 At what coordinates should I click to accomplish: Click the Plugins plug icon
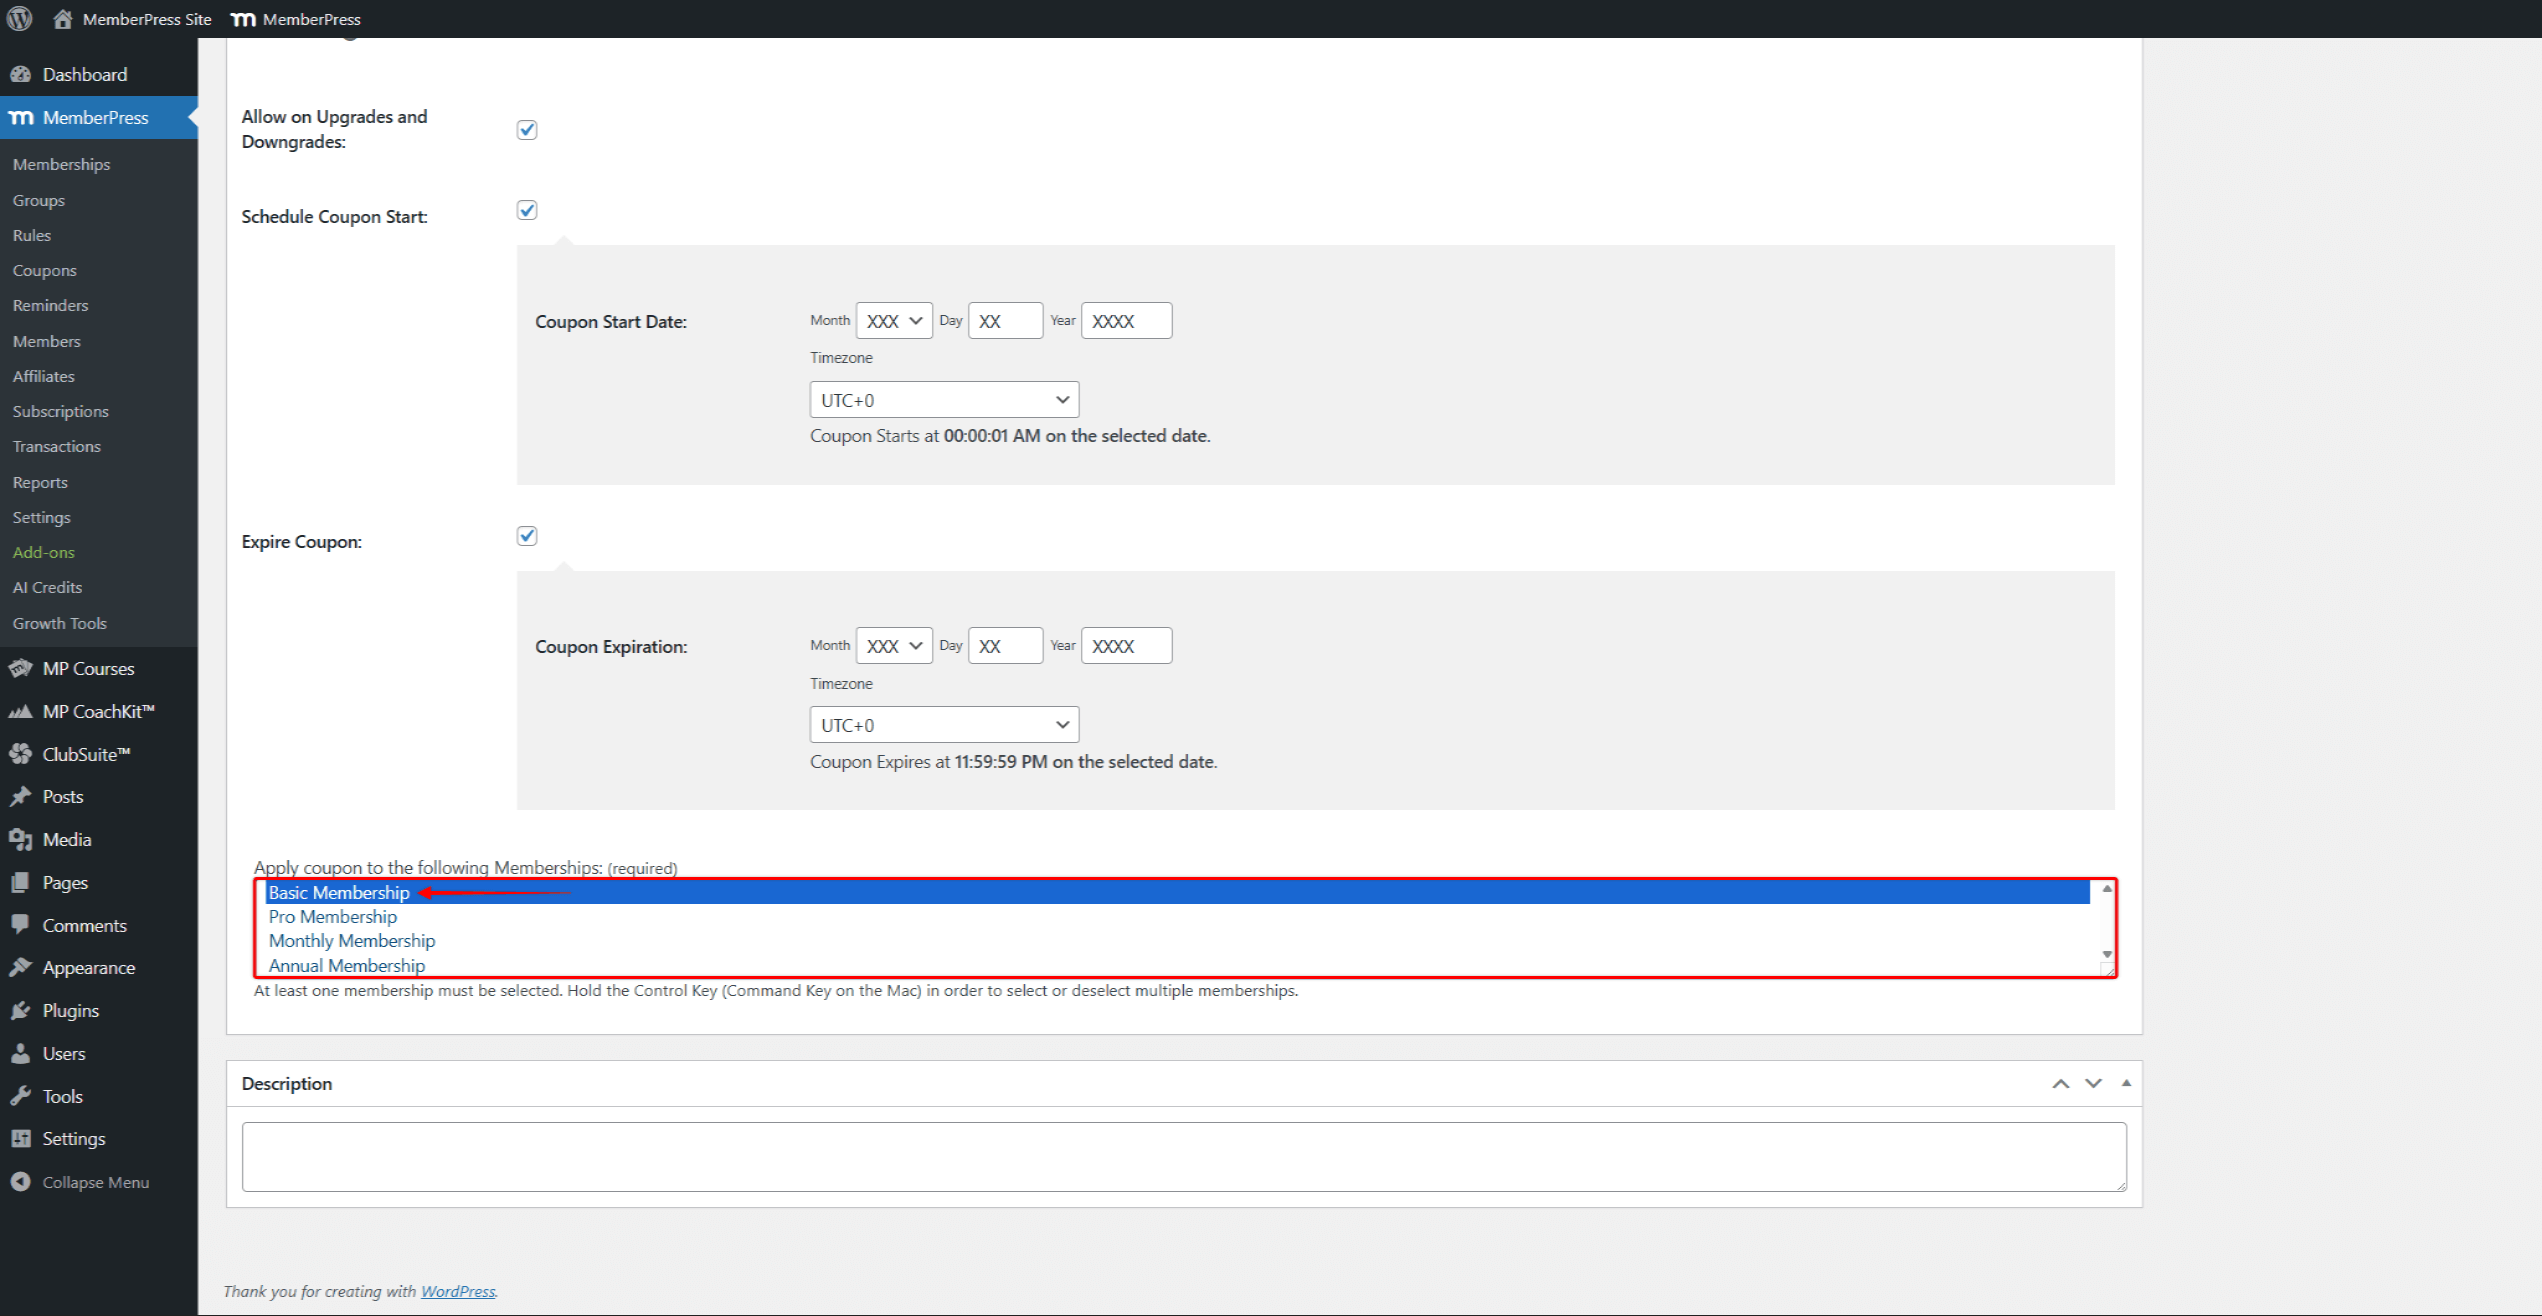tap(20, 1010)
